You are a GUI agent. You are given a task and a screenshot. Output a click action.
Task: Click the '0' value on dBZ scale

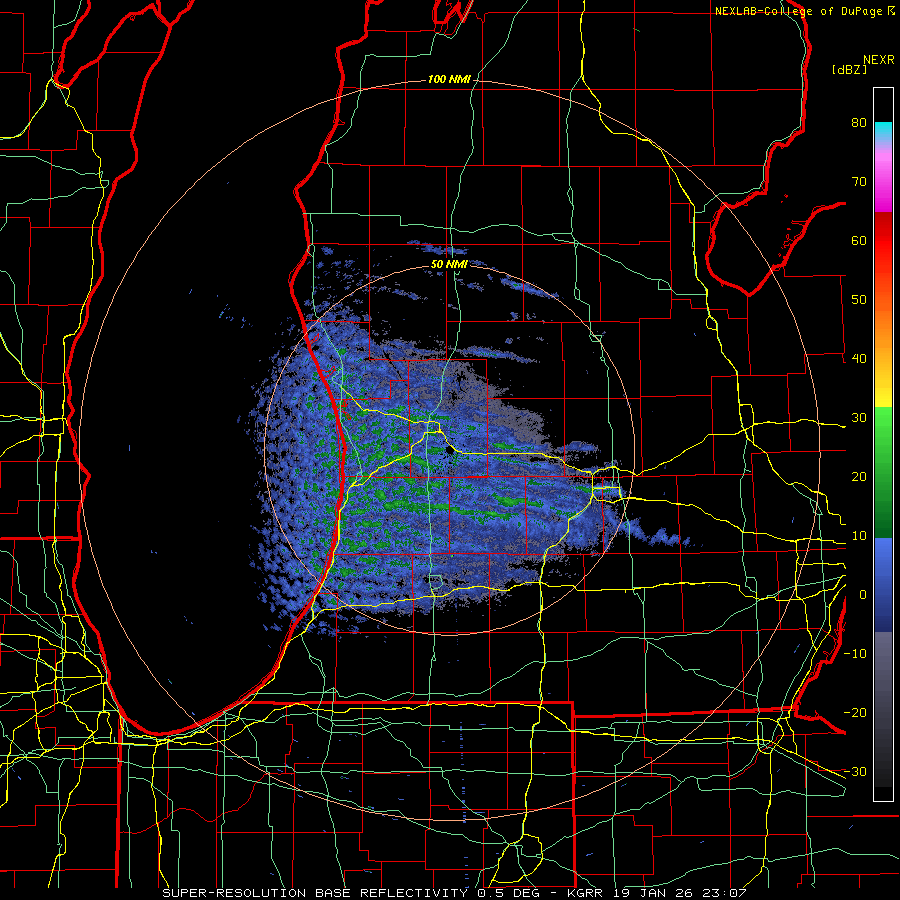(x=863, y=595)
